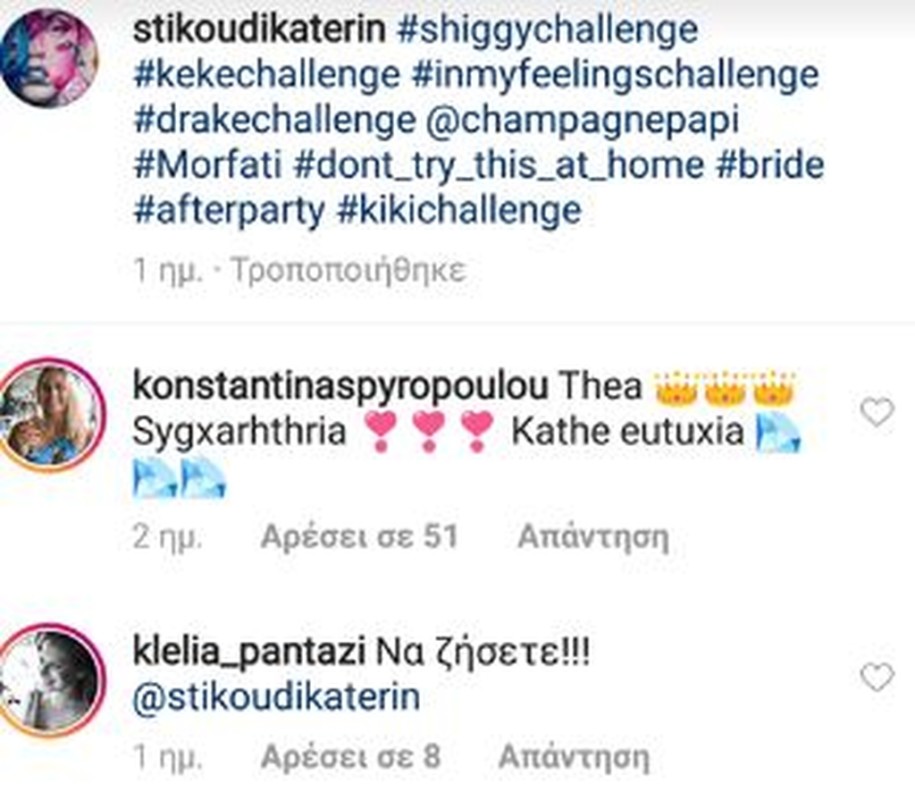Reply to konstantinaspyropoulou via Απάντηση
The image size is (915, 792).
point(593,536)
